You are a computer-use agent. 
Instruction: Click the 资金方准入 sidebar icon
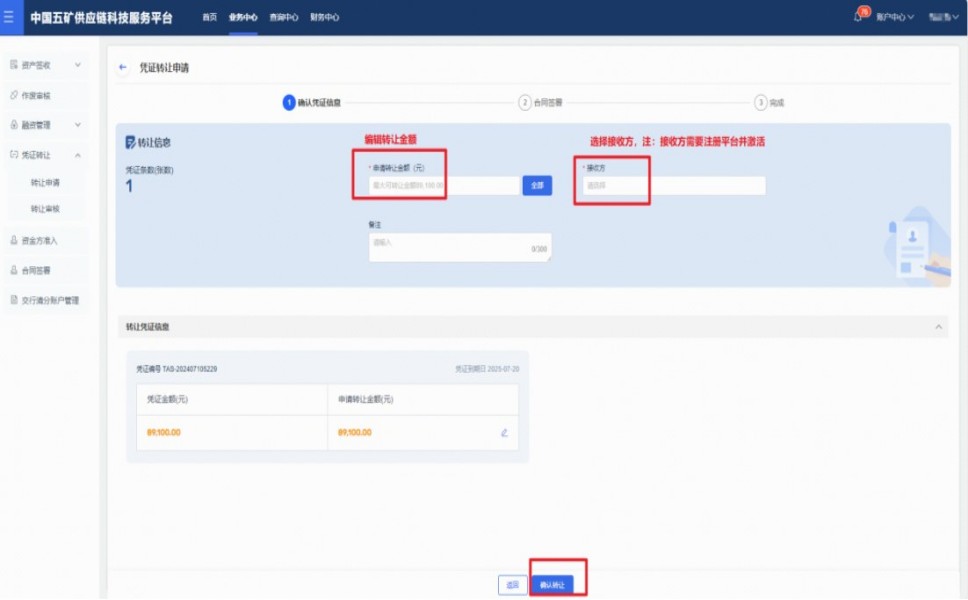tap(14, 240)
